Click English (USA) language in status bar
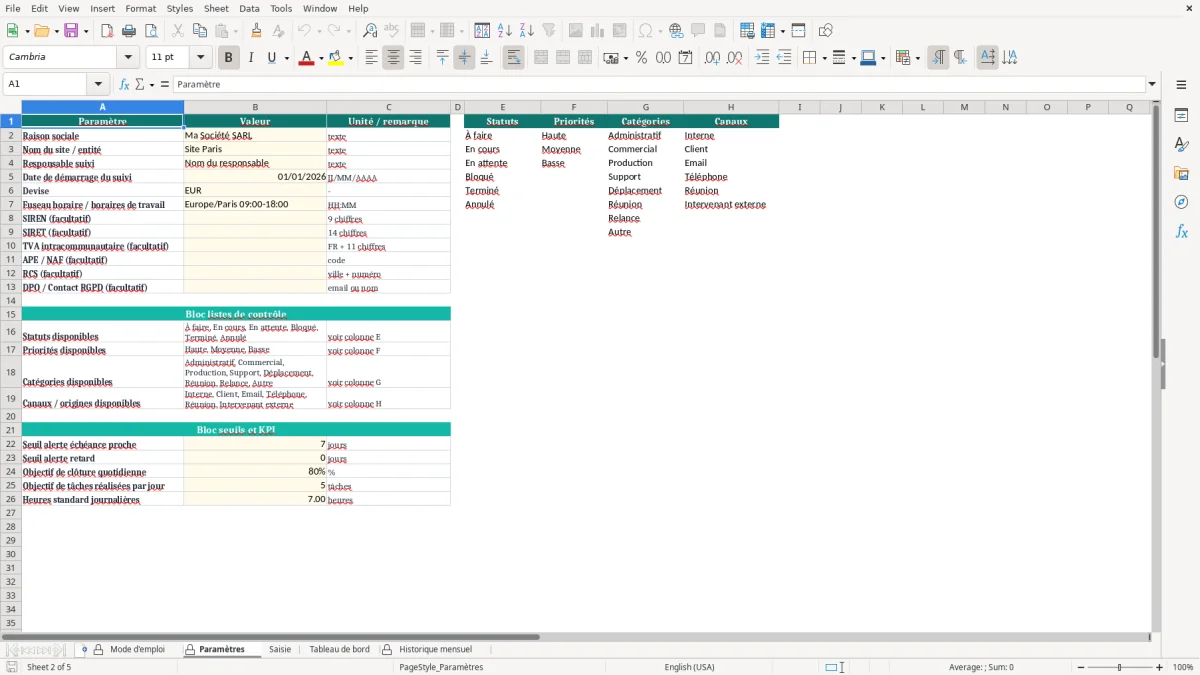The height and width of the screenshot is (675, 1200). 689,667
